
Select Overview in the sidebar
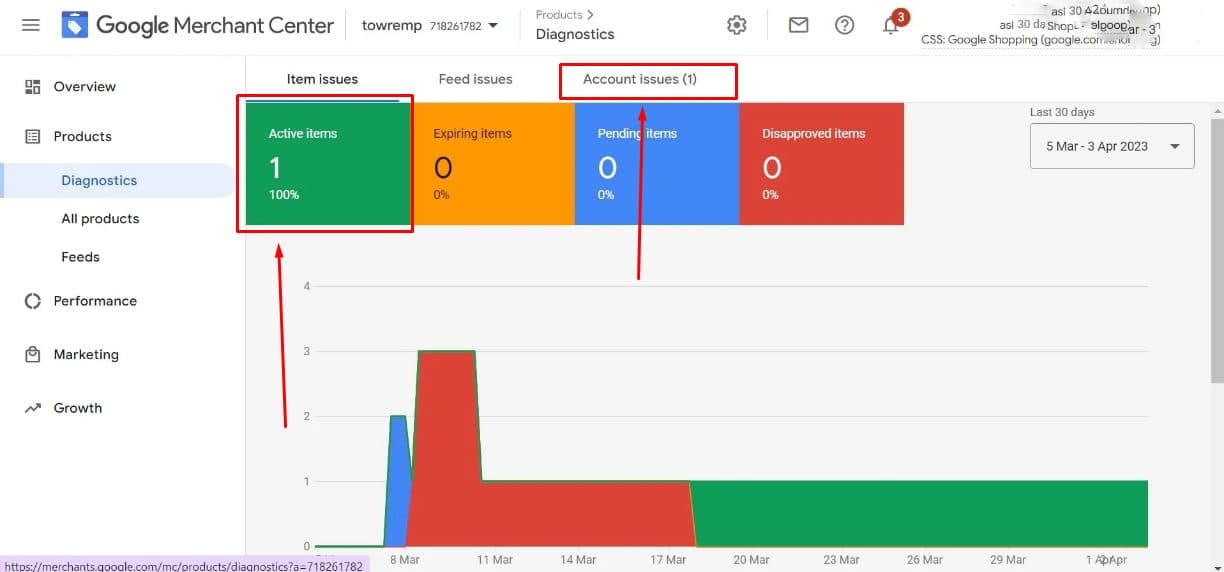tap(85, 87)
